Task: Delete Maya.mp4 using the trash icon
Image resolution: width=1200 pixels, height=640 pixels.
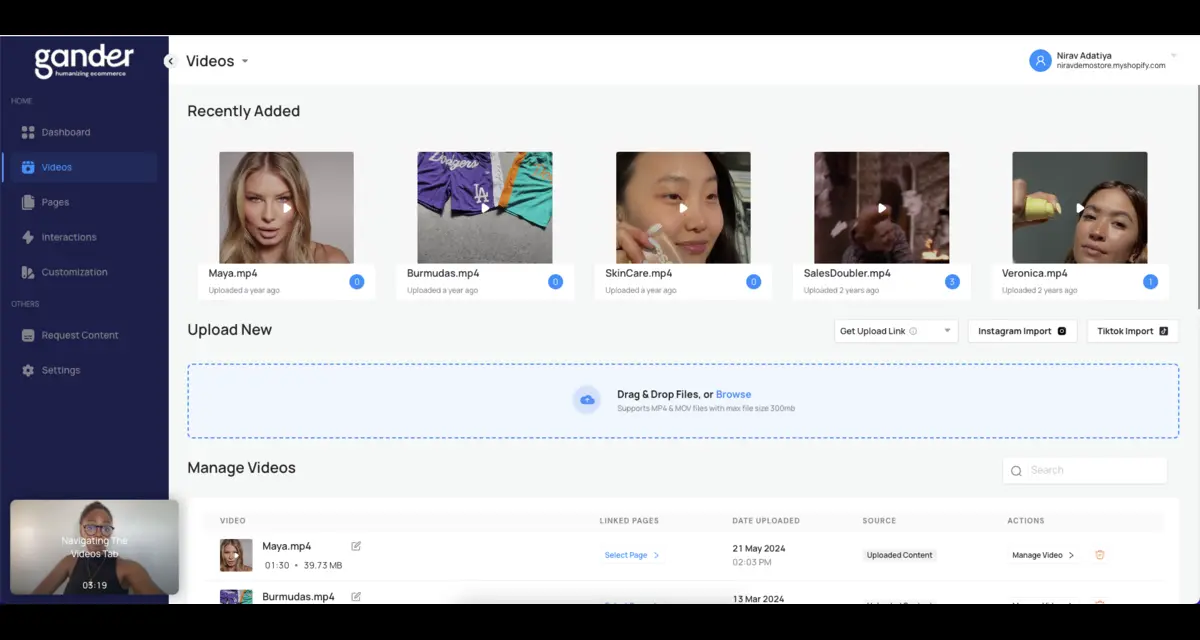Action: pos(1100,555)
